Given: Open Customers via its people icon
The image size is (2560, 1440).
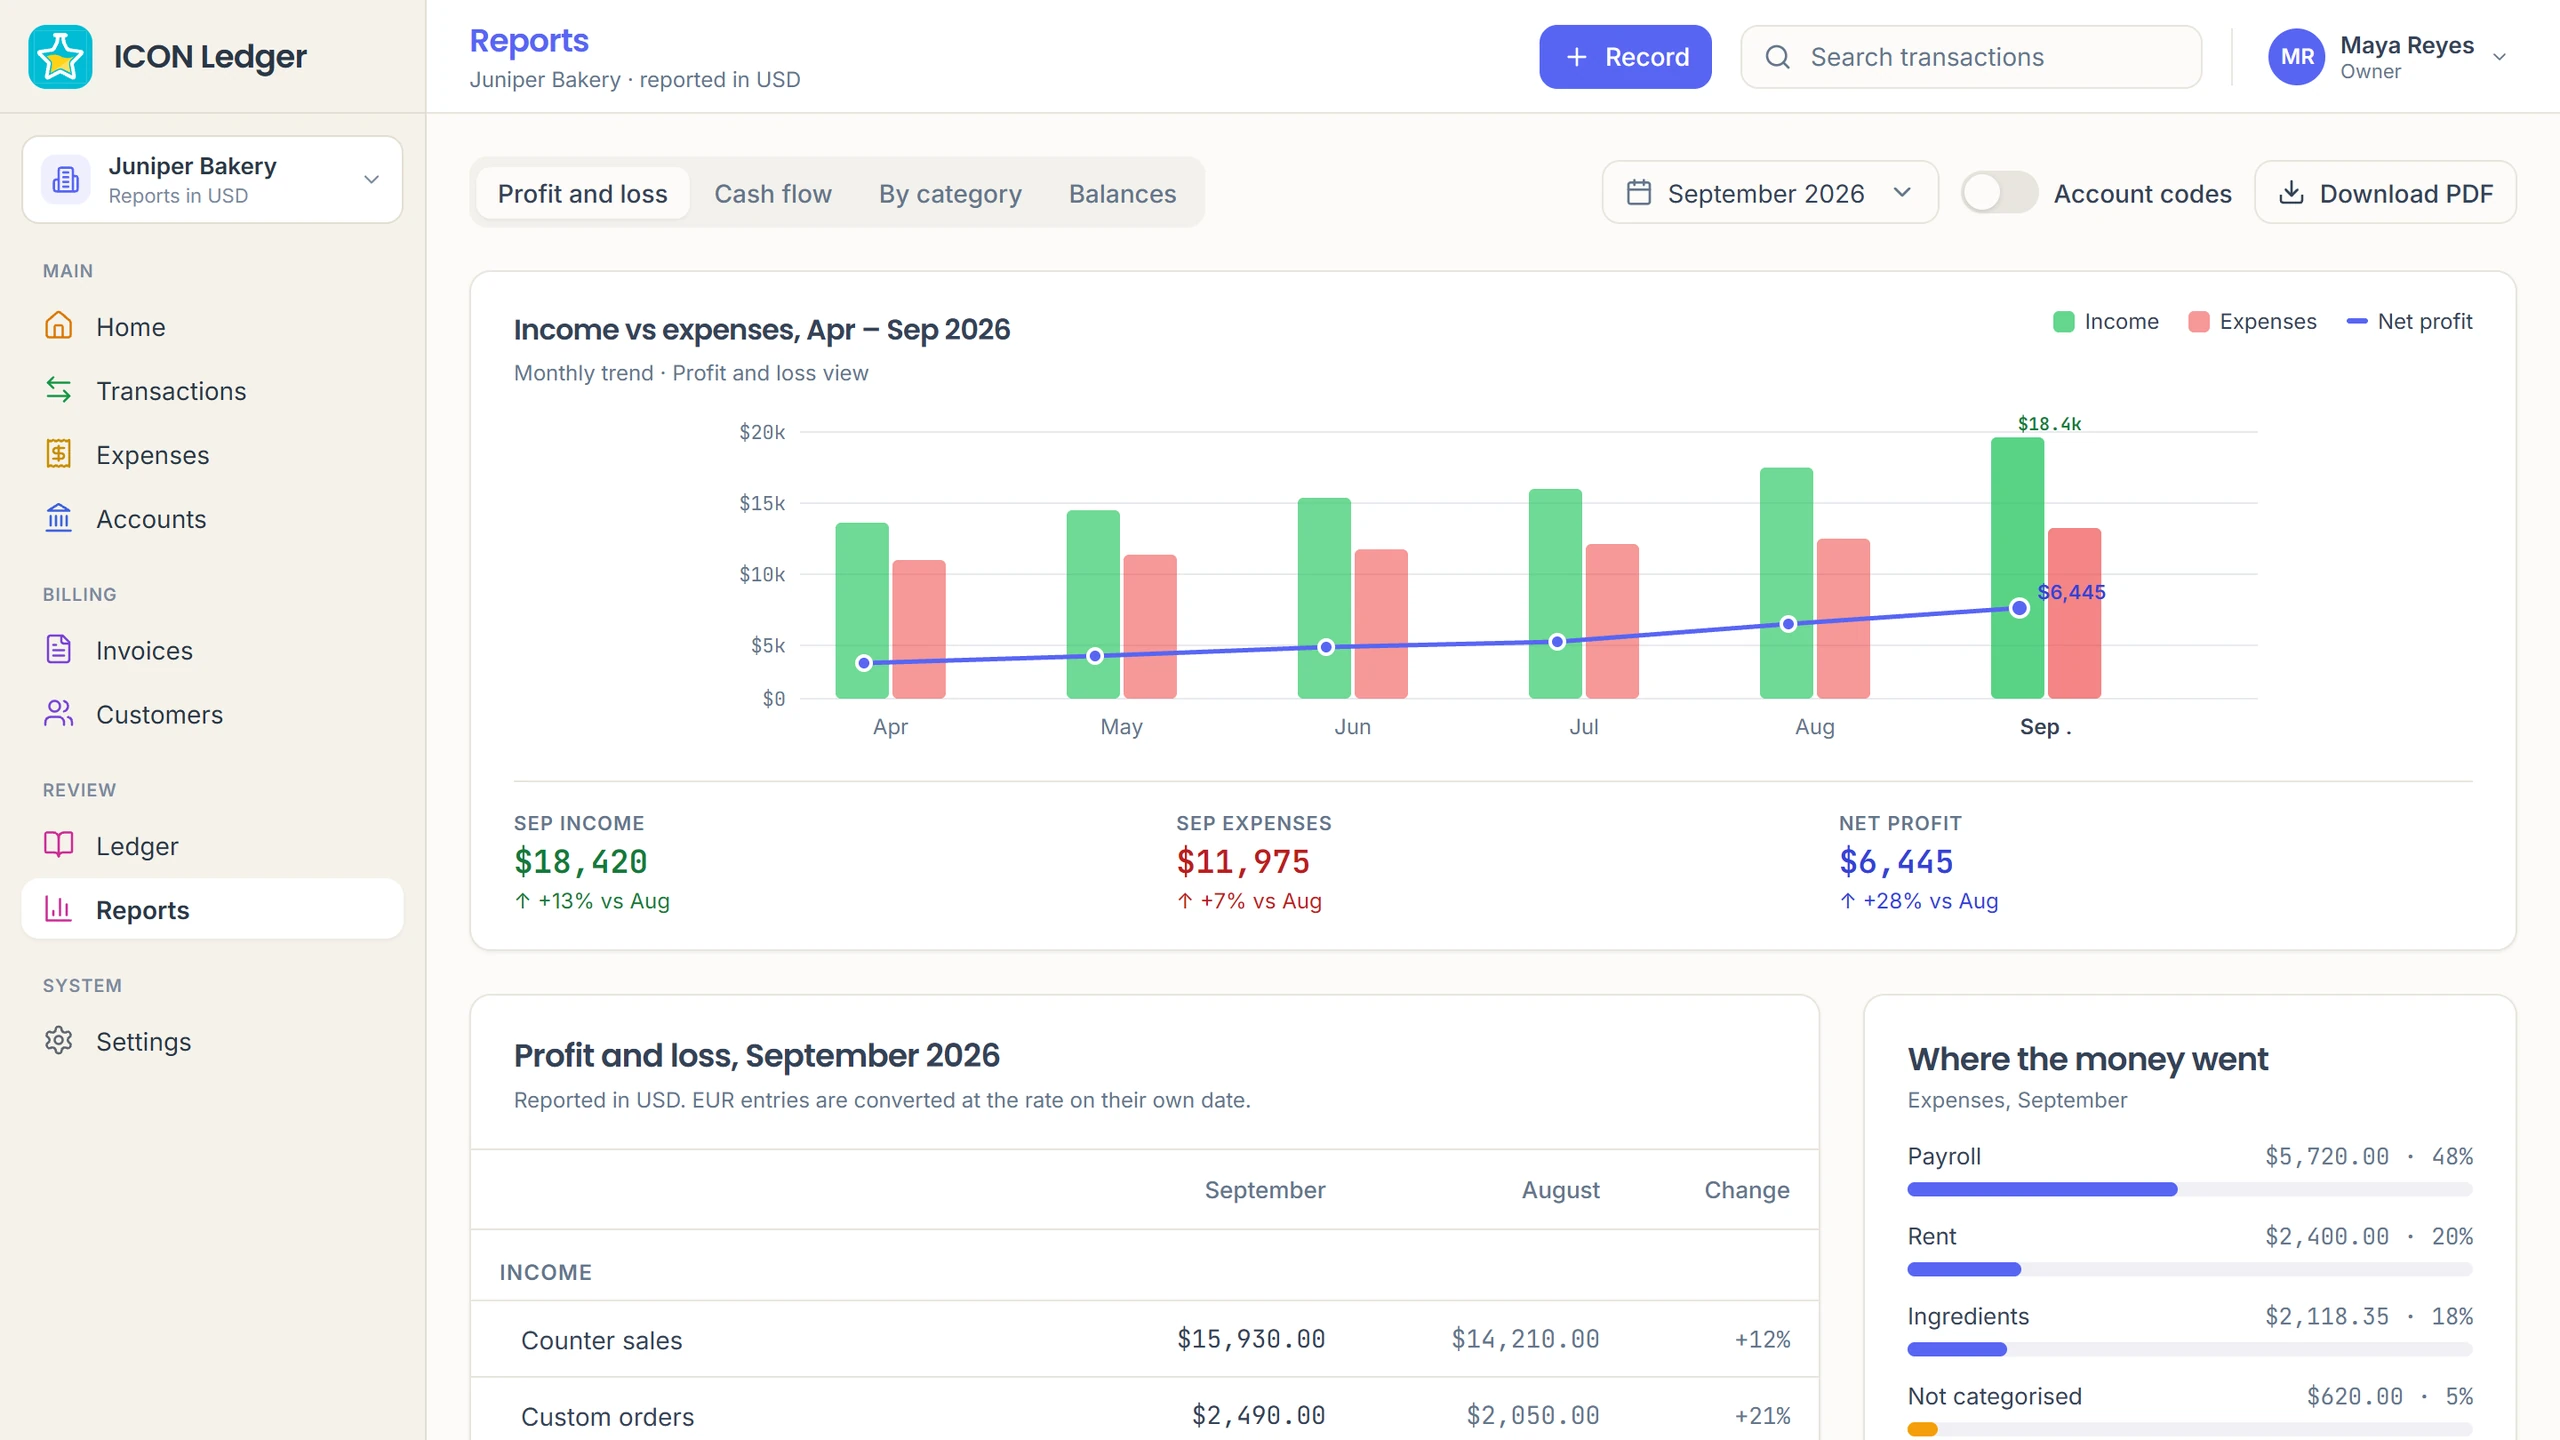Looking at the screenshot, I should [59, 714].
